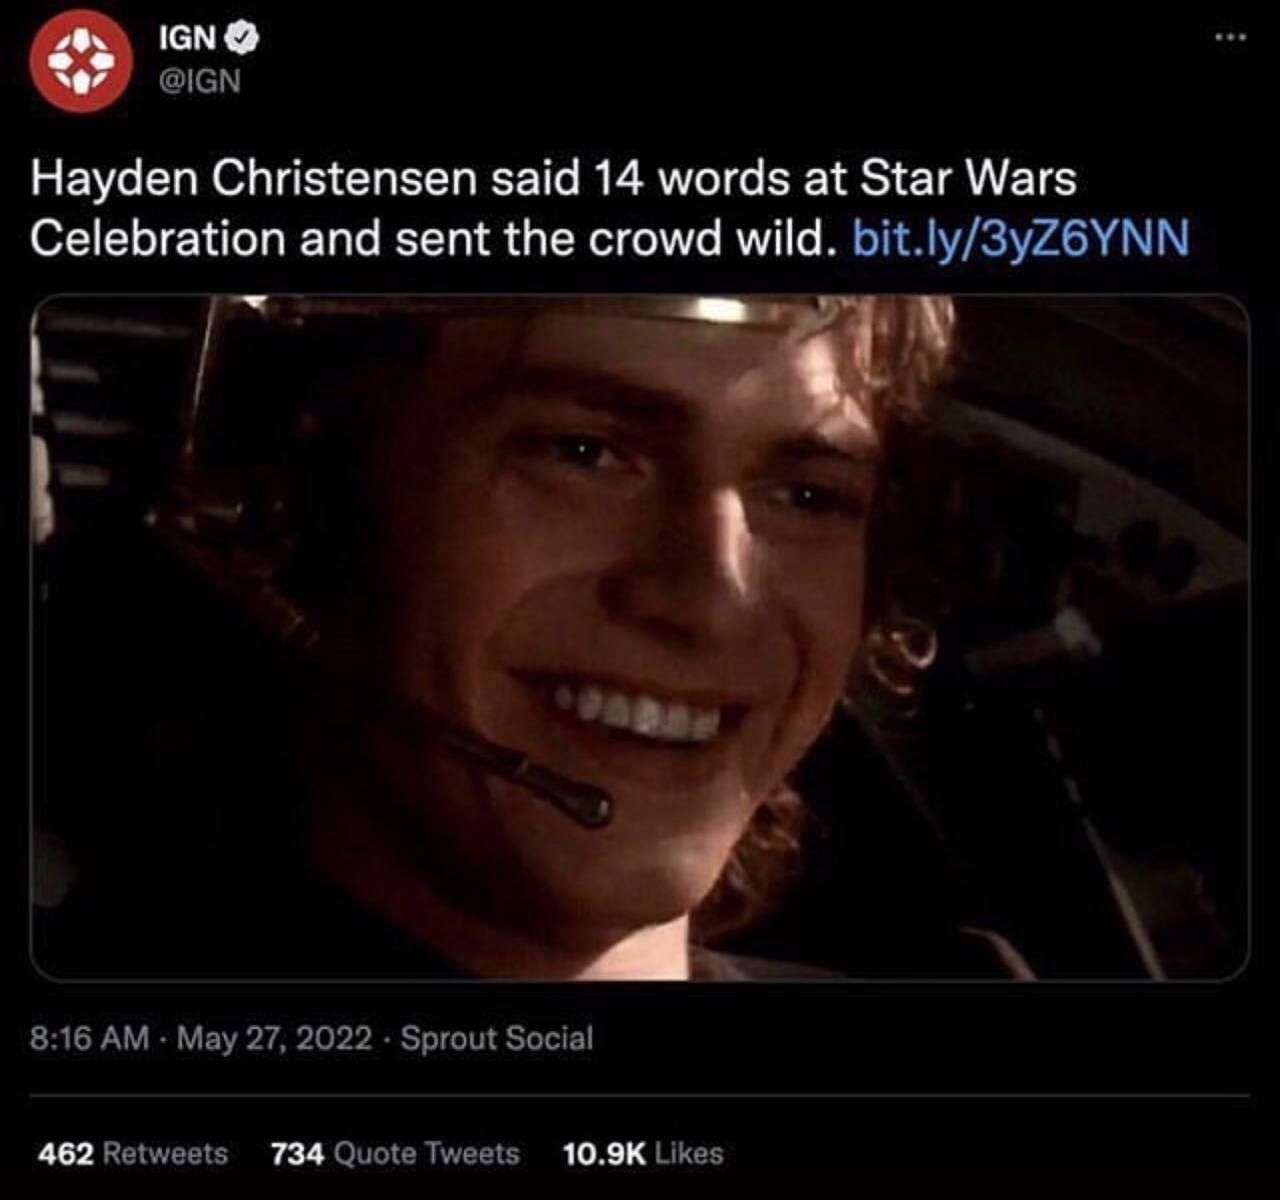This screenshot has height=1200, width=1280.
Task: Click the May 27, 2022 date
Action: (275, 1038)
